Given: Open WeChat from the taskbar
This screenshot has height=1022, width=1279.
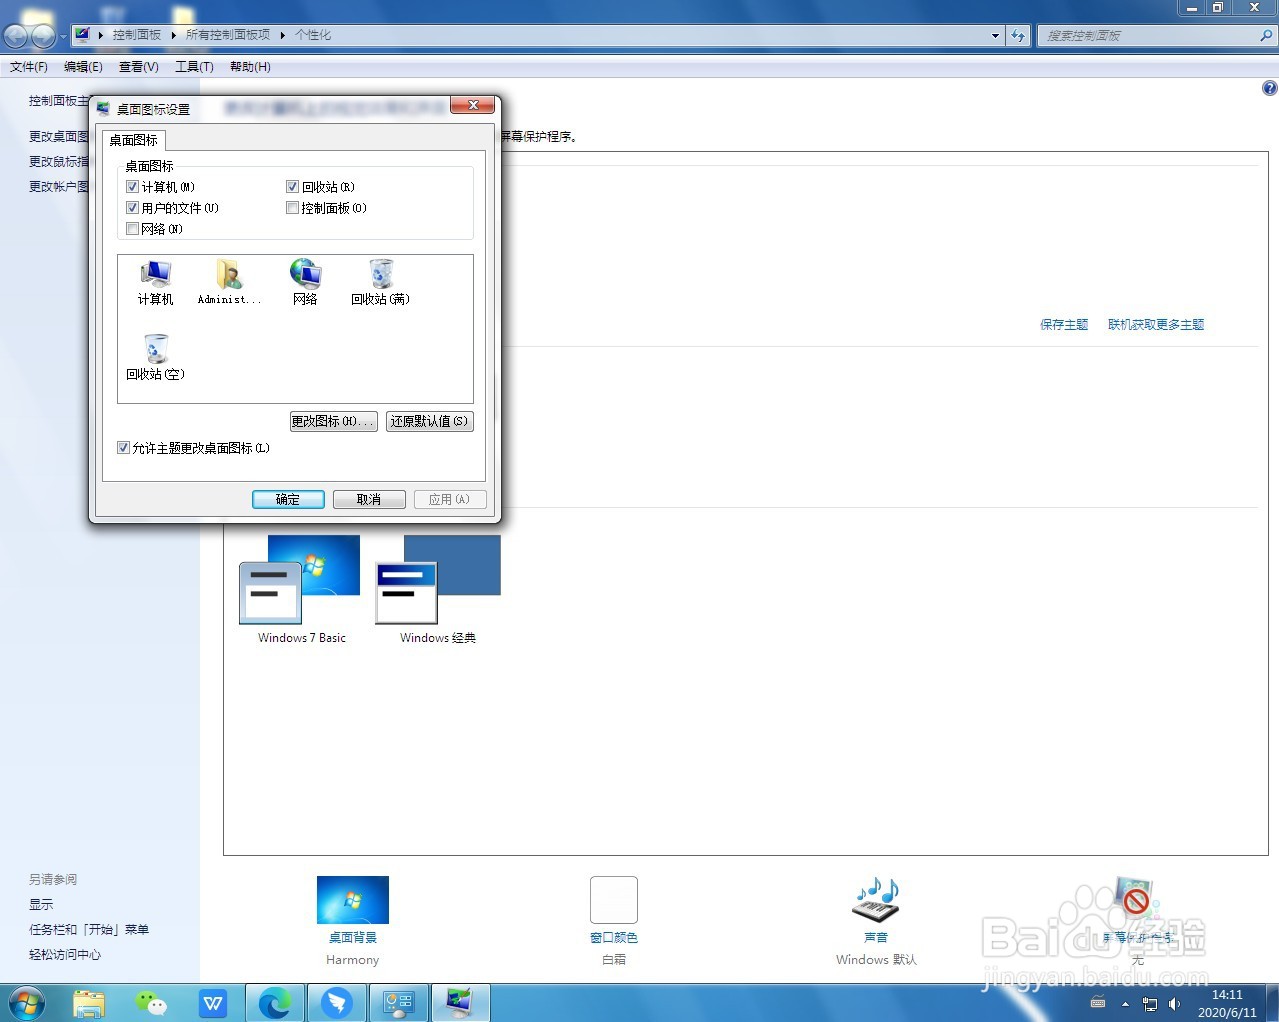Looking at the screenshot, I should pyautogui.click(x=151, y=1003).
